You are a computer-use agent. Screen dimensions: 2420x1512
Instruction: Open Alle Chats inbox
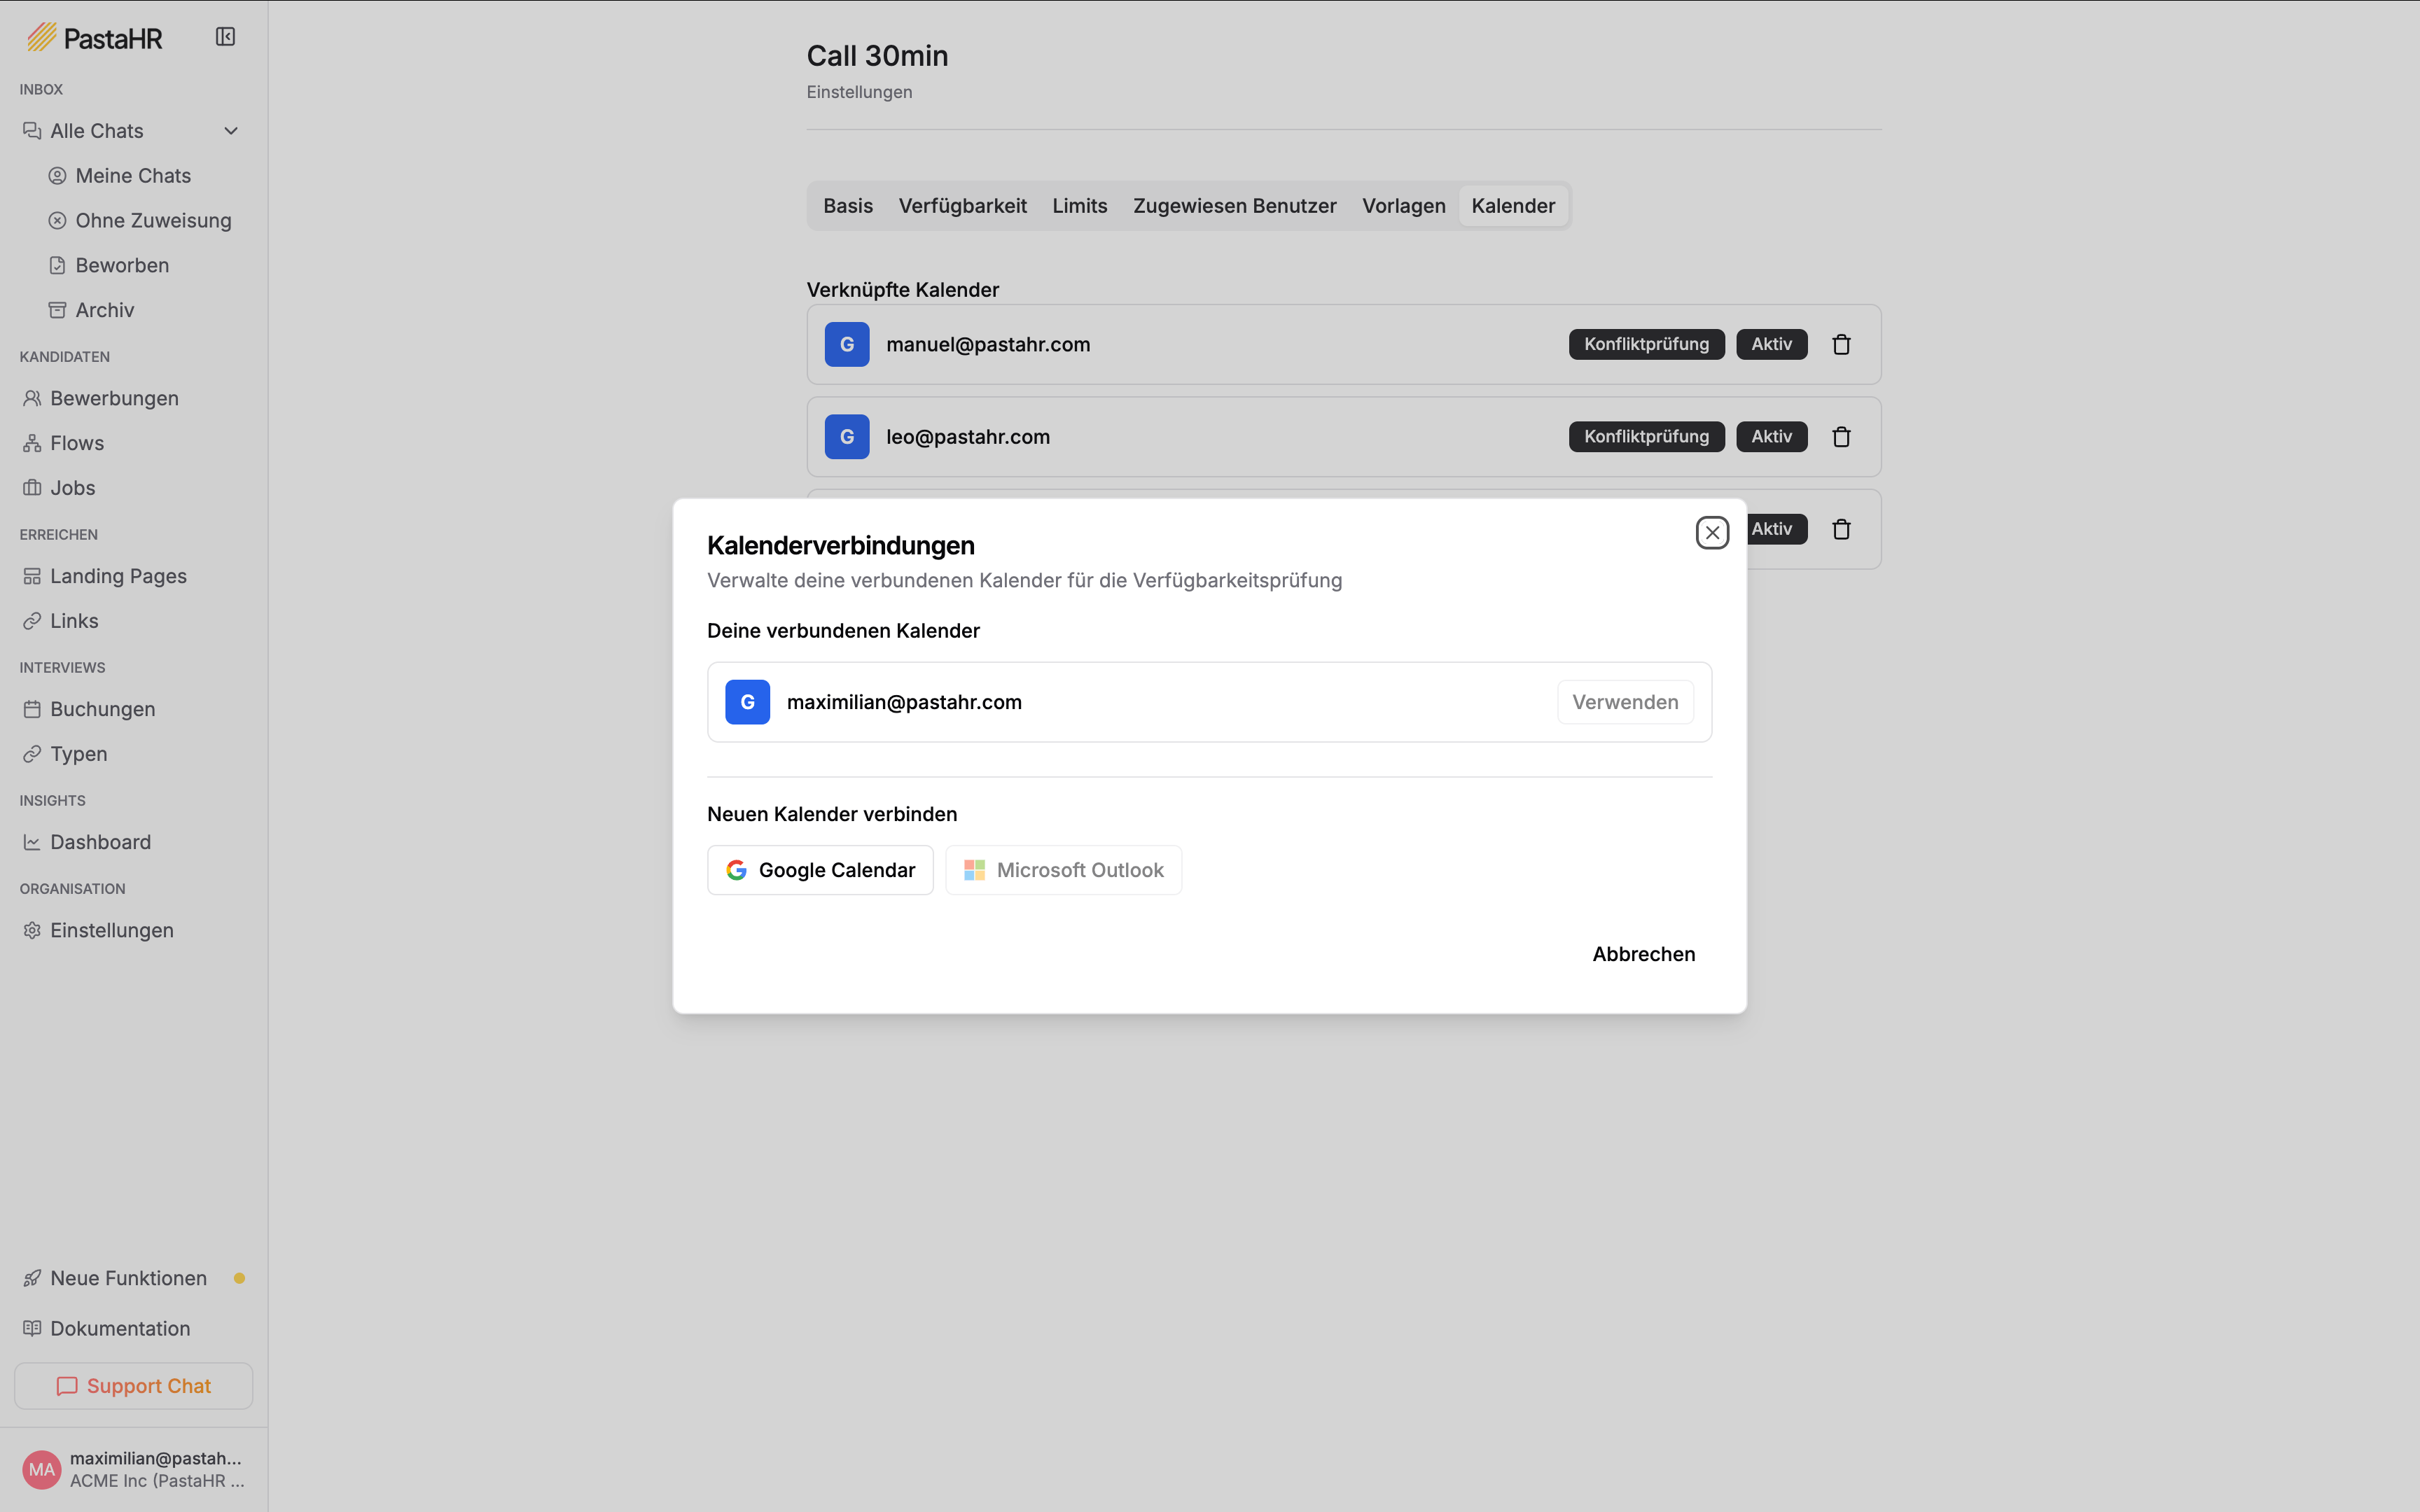[97, 131]
